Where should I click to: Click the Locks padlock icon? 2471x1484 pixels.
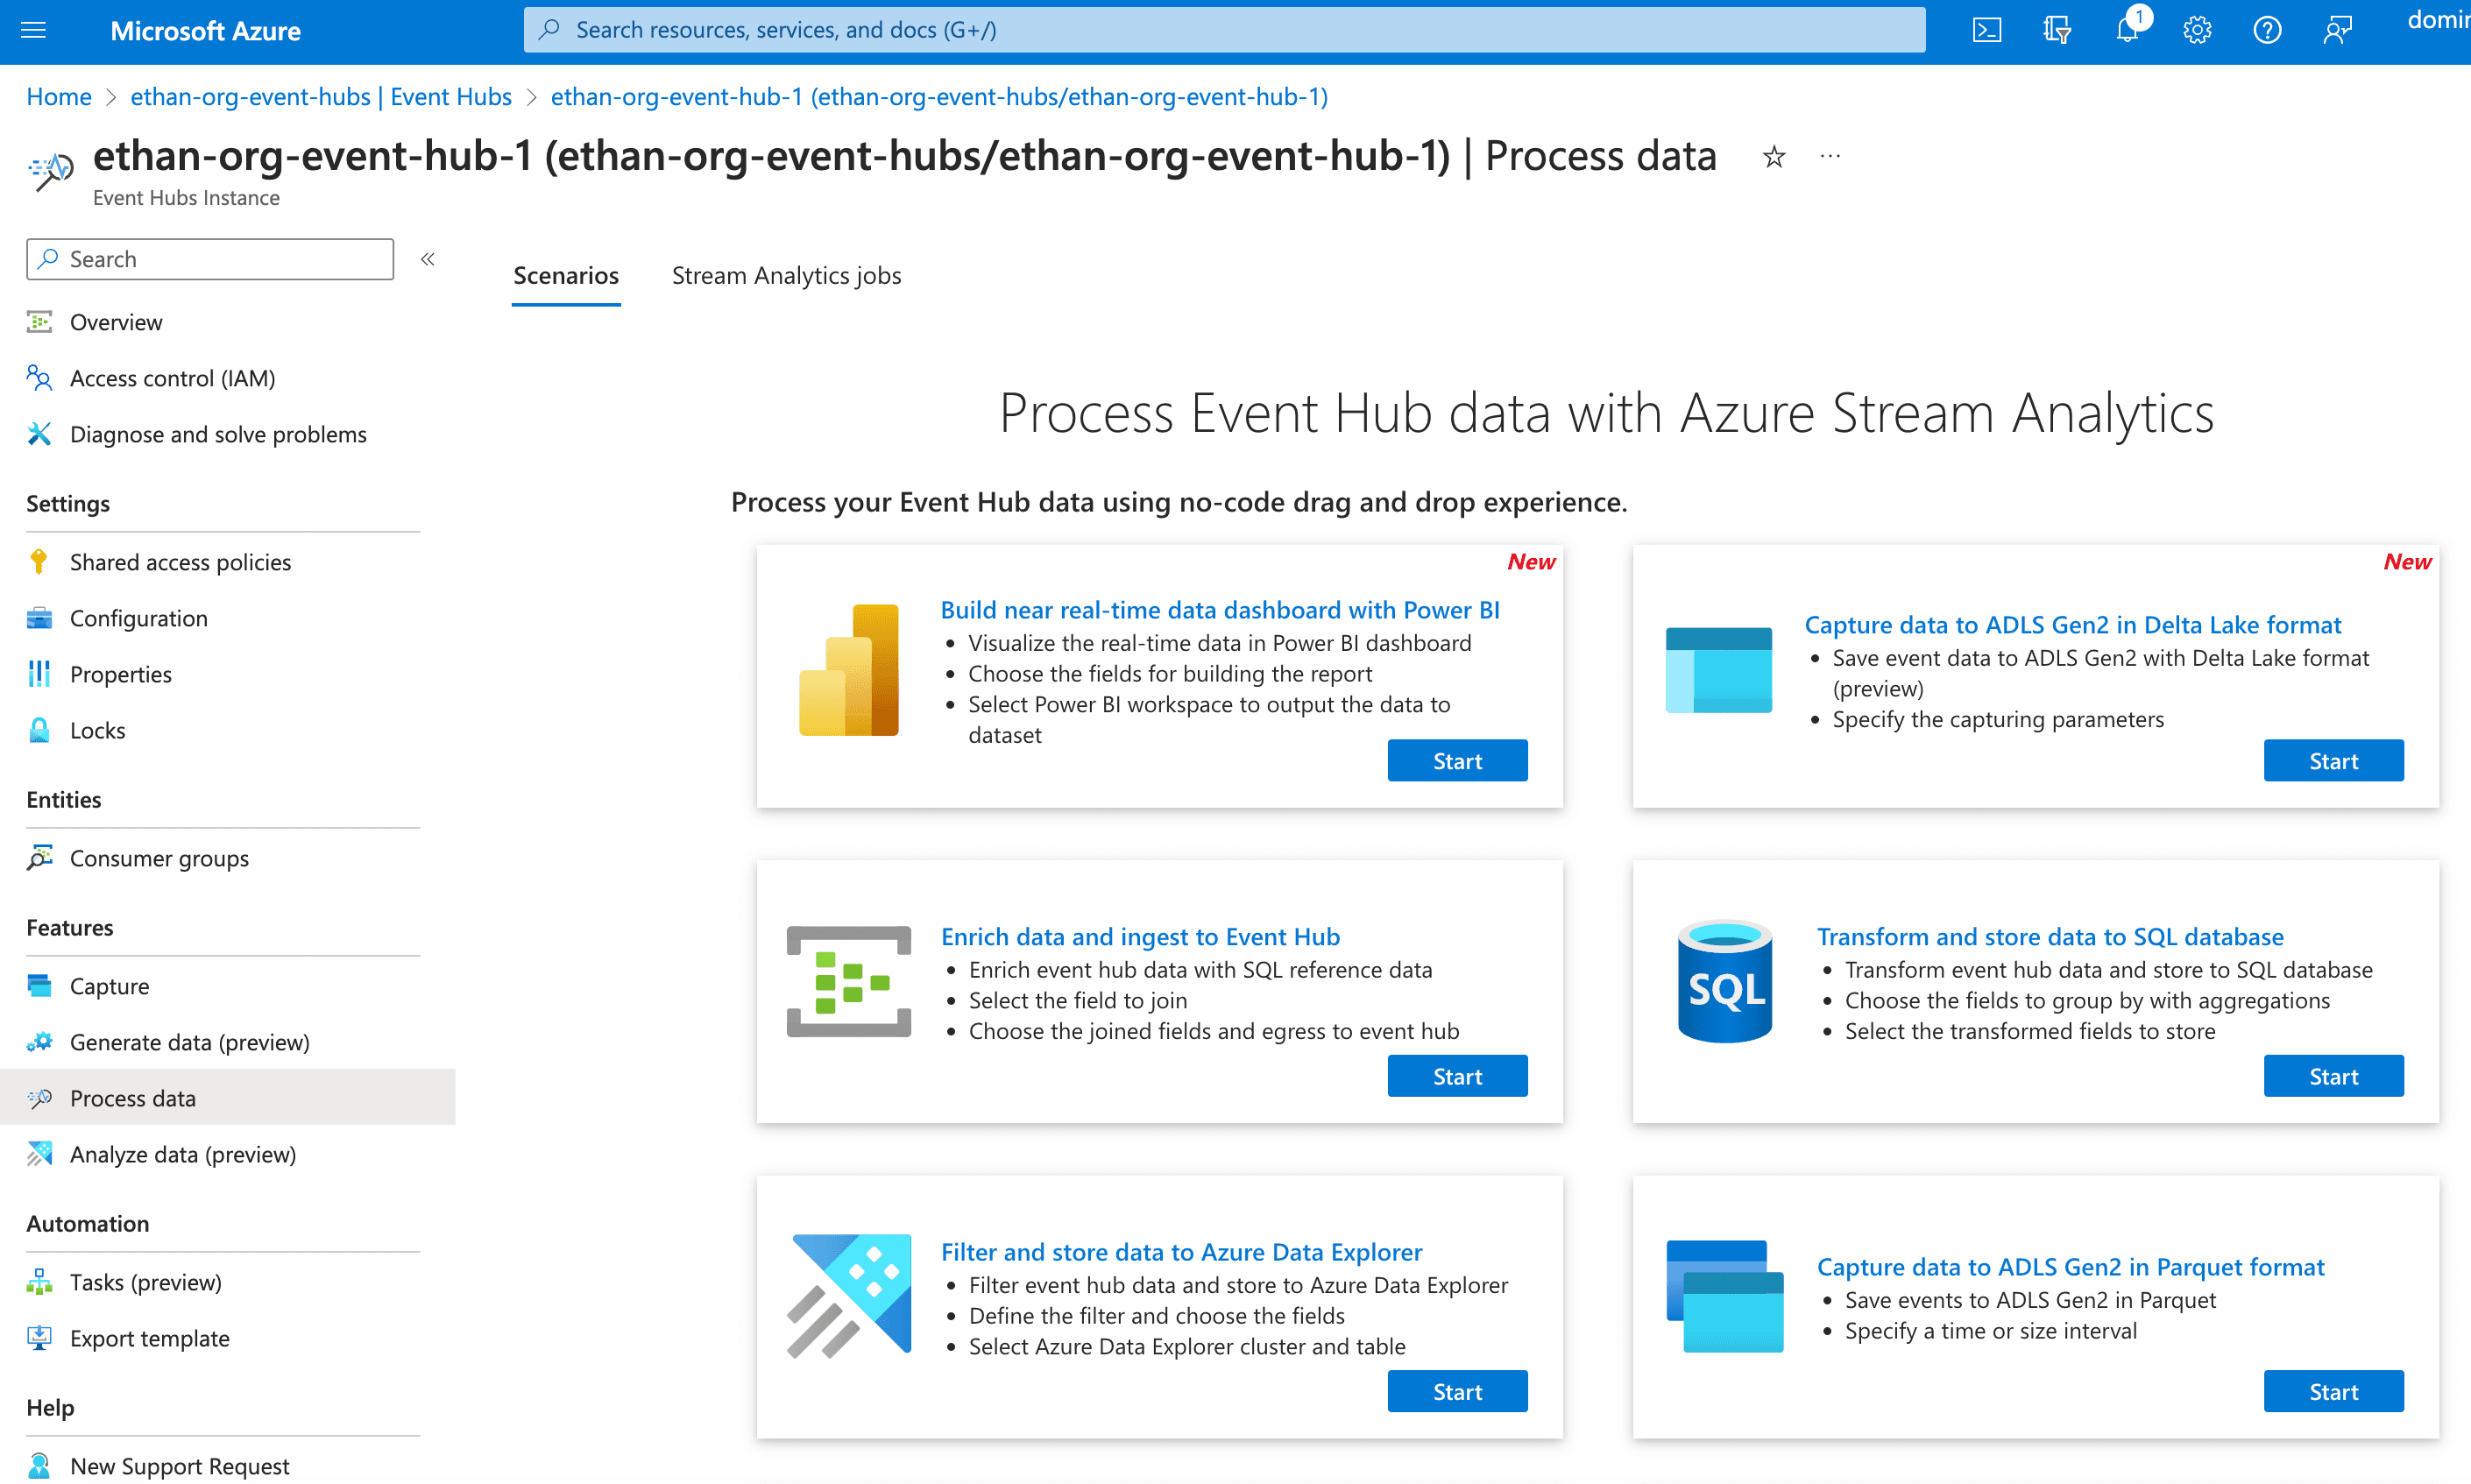coord(39,730)
